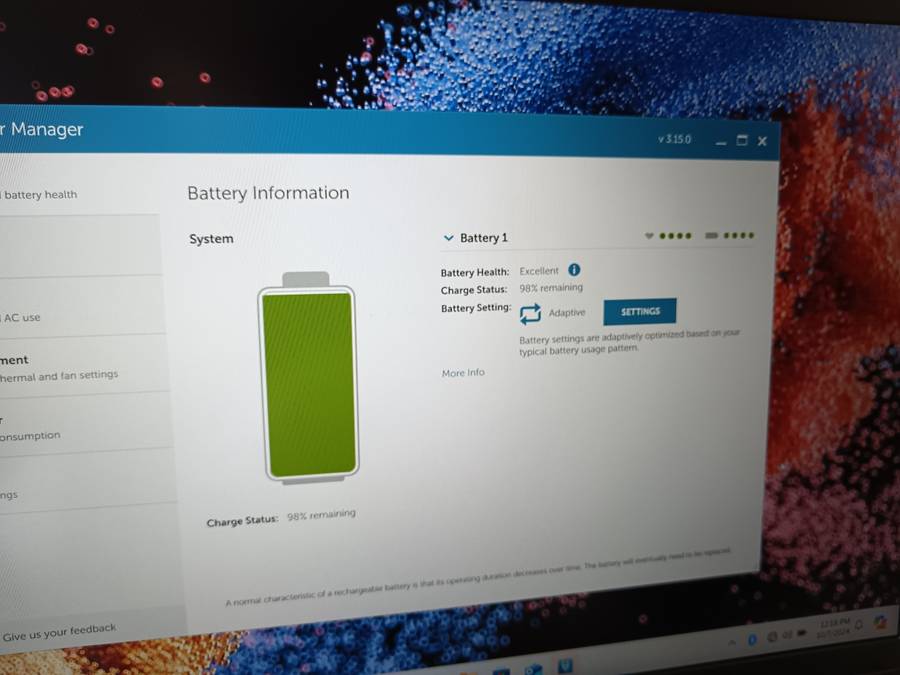Click the taskbar clock and date
The width and height of the screenshot is (900, 675).
[x=833, y=629]
